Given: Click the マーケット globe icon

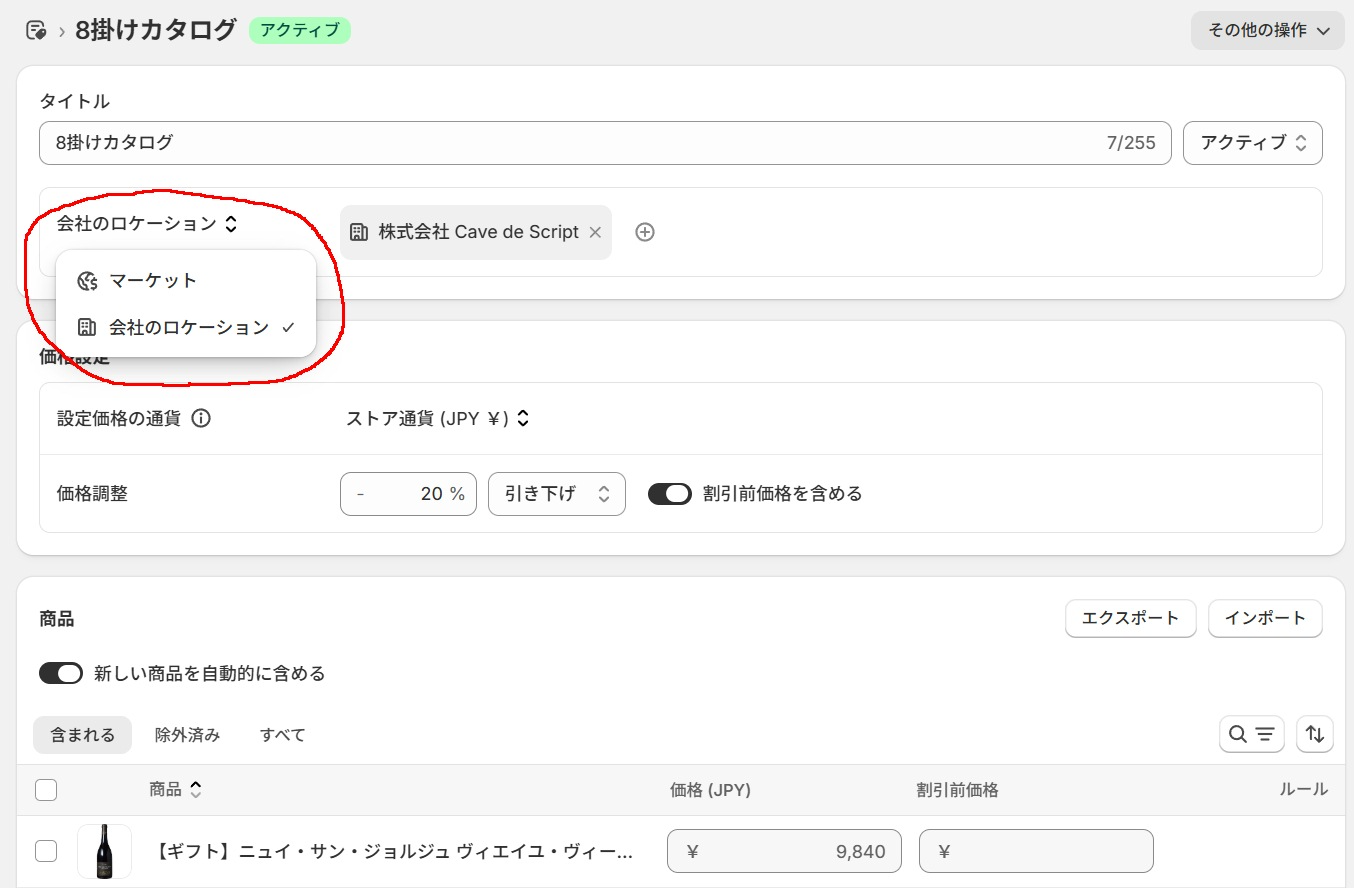Looking at the screenshot, I should [x=87, y=281].
